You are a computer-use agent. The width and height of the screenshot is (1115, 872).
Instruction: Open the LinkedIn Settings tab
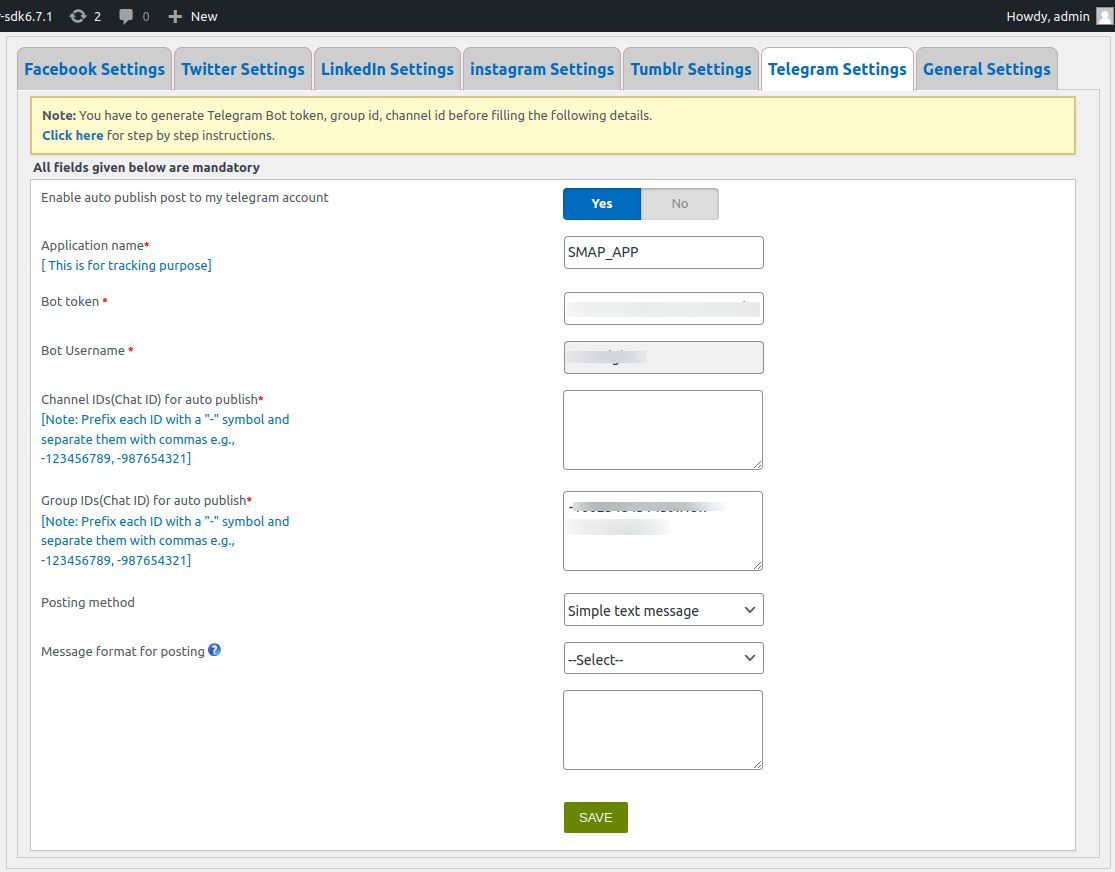point(387,69)
